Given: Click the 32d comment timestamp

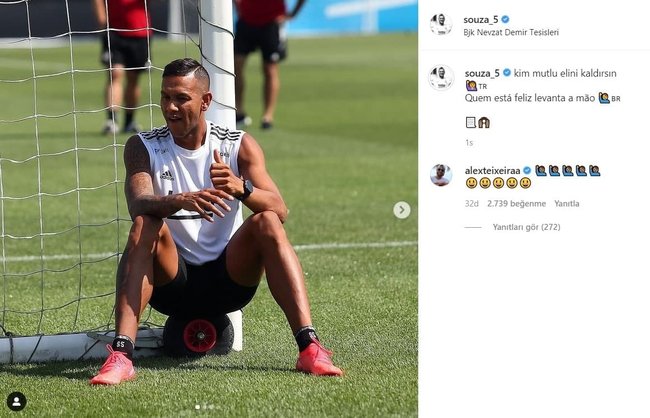Looking at the screenshot, I should click(x=471, y=204).
